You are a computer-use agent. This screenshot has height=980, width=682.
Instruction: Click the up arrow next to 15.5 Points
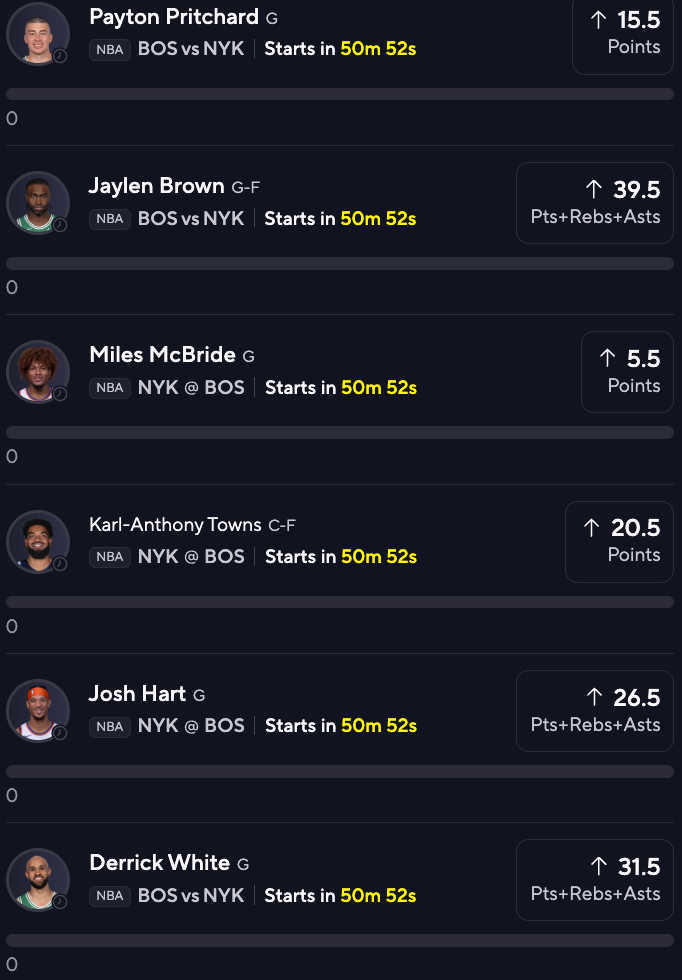(x=598, y=20)
